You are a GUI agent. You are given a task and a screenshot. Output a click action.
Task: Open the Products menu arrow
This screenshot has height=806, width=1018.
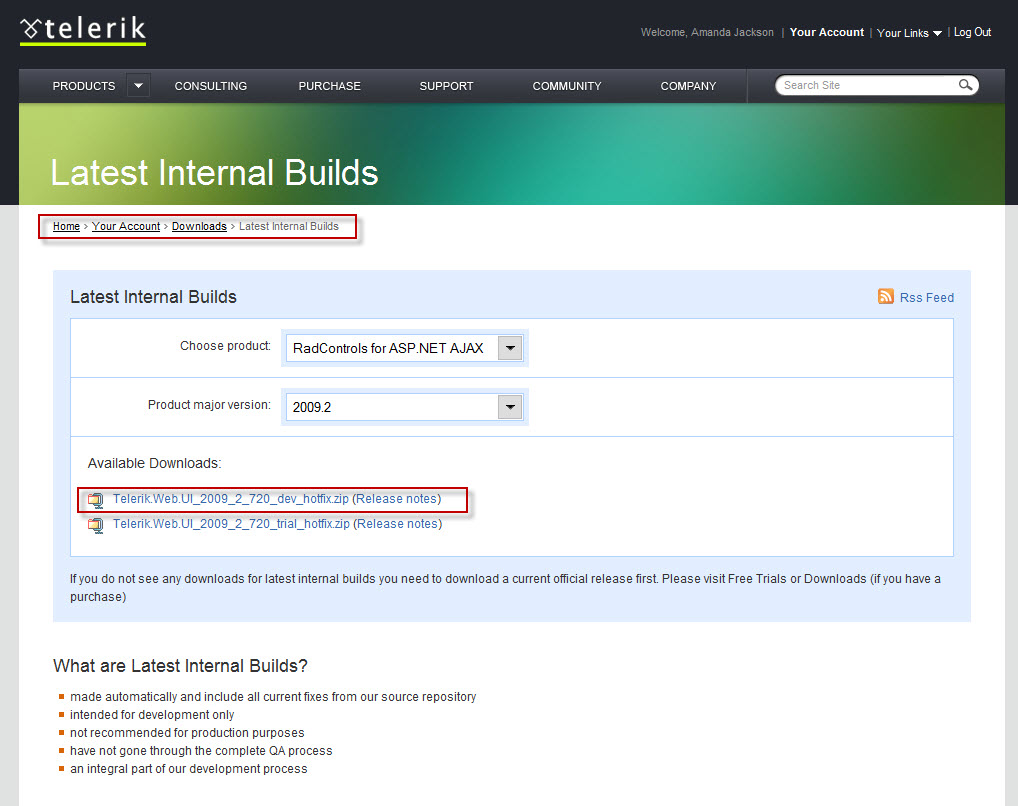click(x=138, y=86)
